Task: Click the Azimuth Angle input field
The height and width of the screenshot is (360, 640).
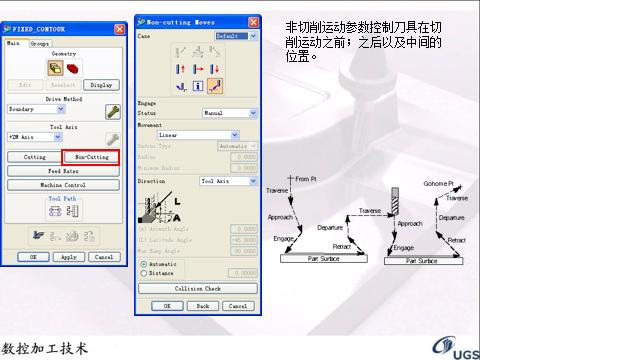Action: point(244,229)
